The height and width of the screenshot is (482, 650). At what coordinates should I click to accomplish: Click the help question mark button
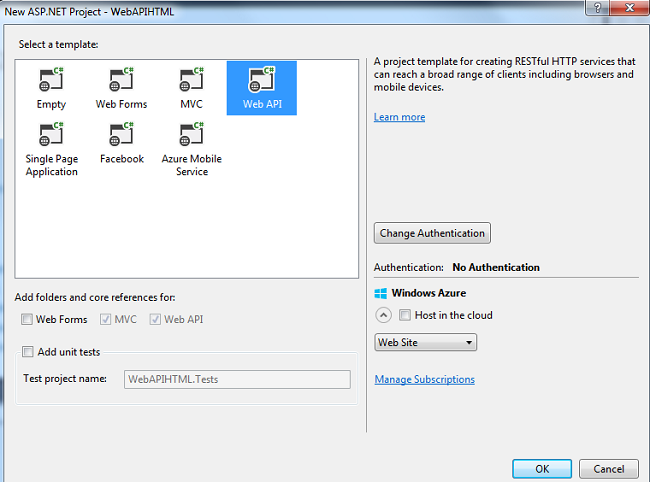597,7
